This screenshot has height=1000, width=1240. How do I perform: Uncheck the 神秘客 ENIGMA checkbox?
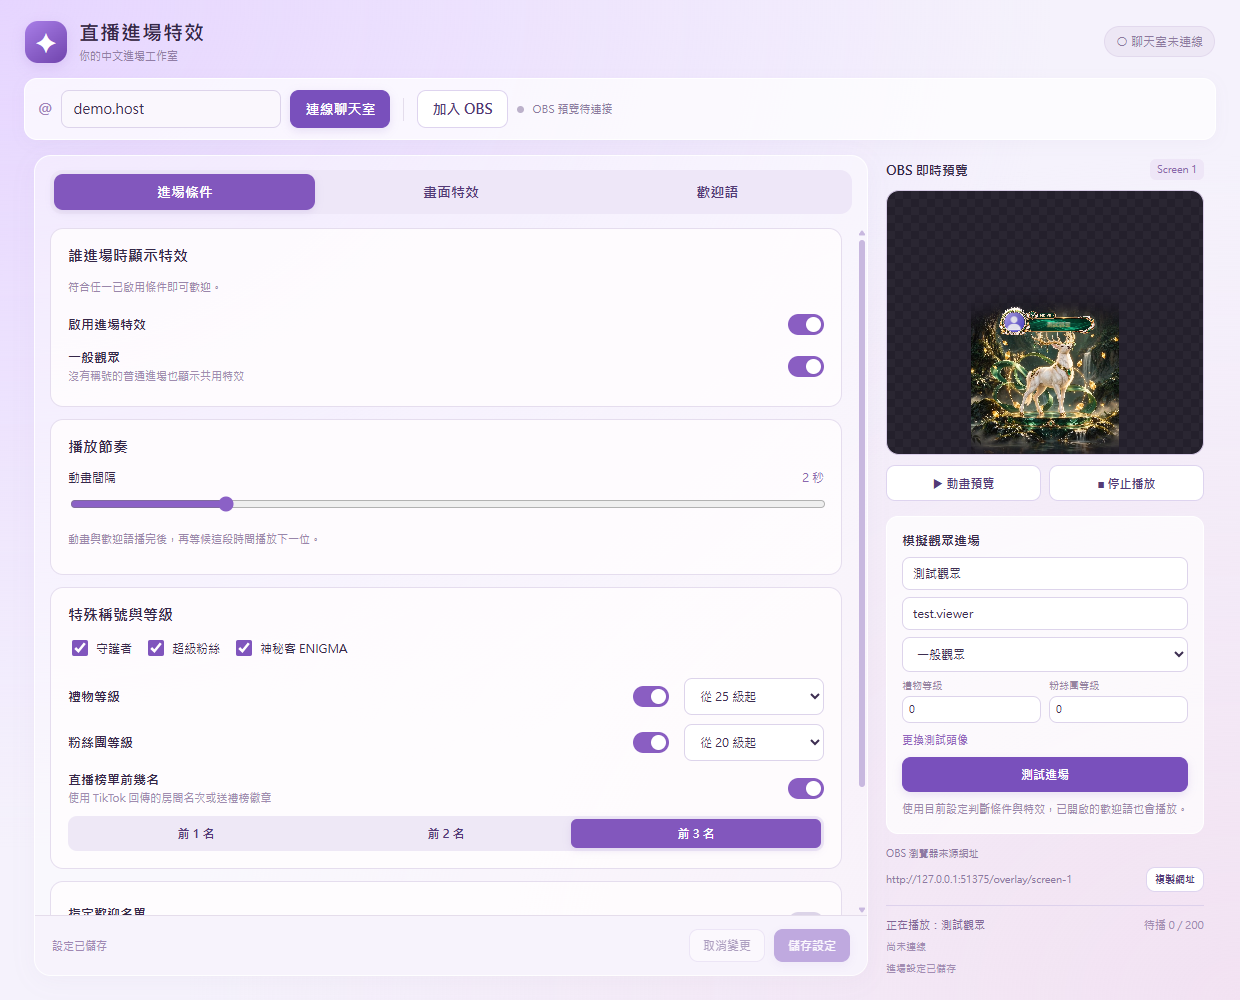pyautogui.click(x=244, y=648)
